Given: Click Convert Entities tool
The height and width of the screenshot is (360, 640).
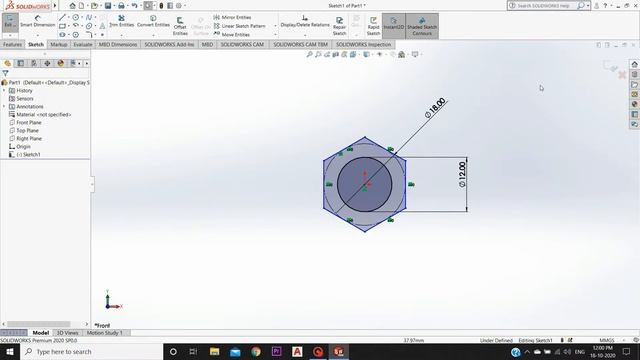Looking at the screenshot, I should click(153, 21).
